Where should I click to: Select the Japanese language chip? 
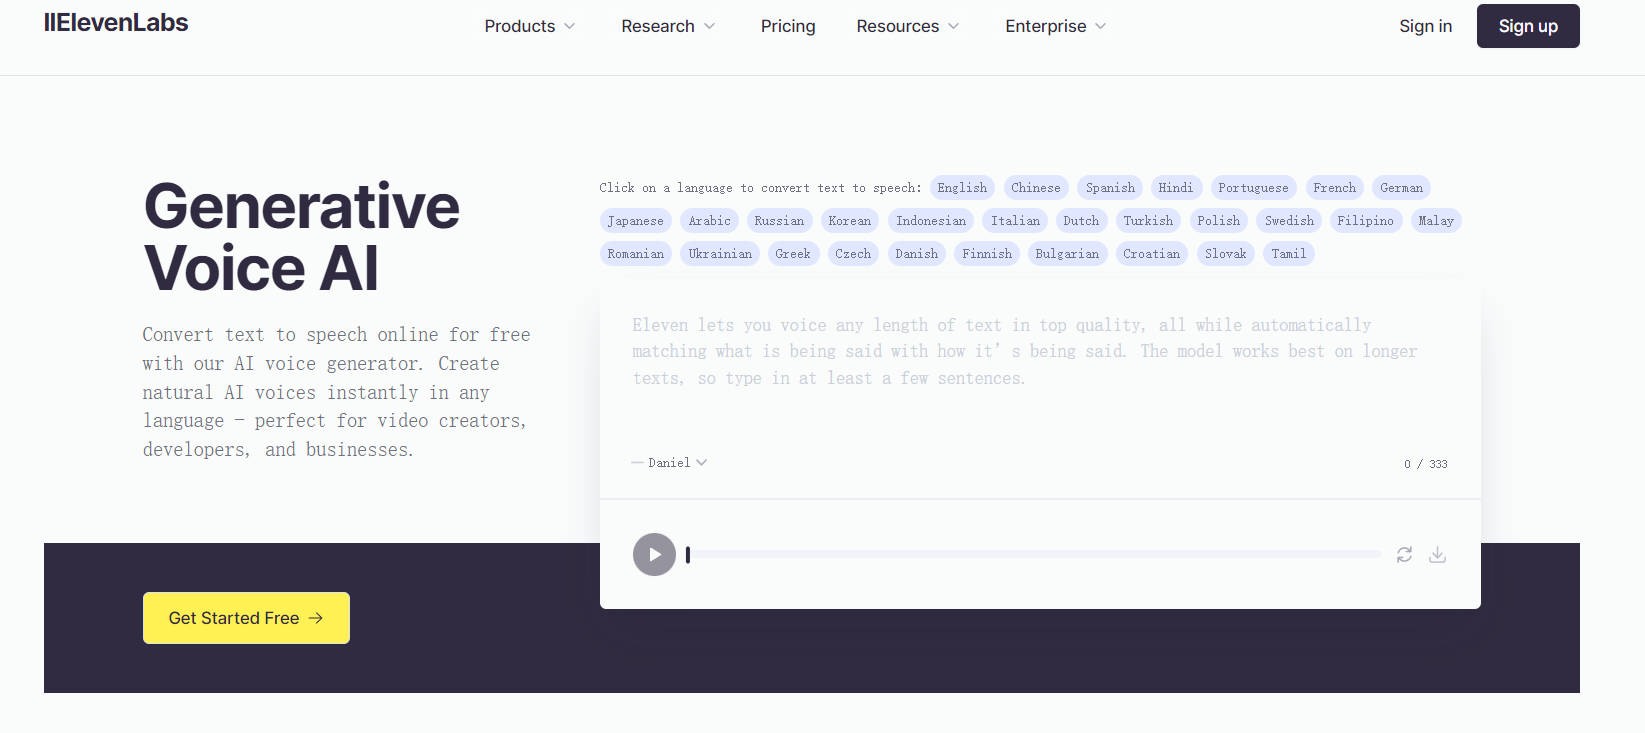coord(636,221)
